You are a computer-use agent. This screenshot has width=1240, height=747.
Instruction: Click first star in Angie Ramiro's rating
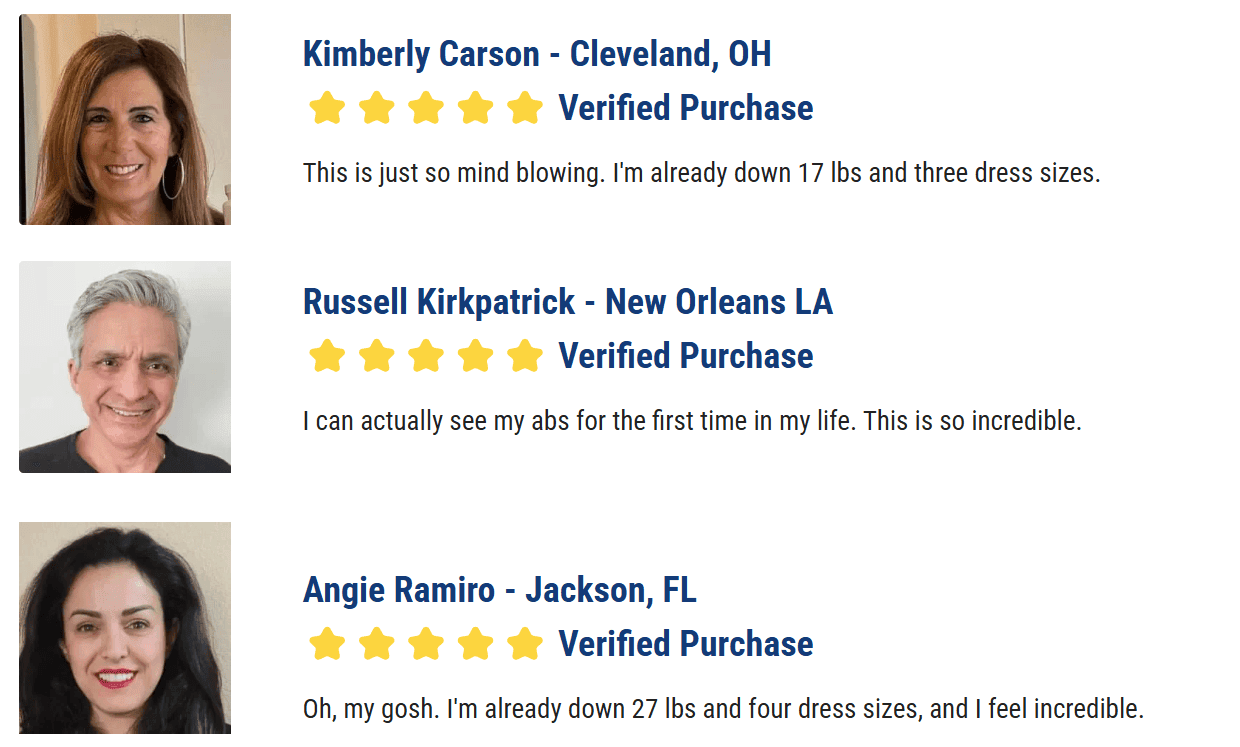(327, 644)
